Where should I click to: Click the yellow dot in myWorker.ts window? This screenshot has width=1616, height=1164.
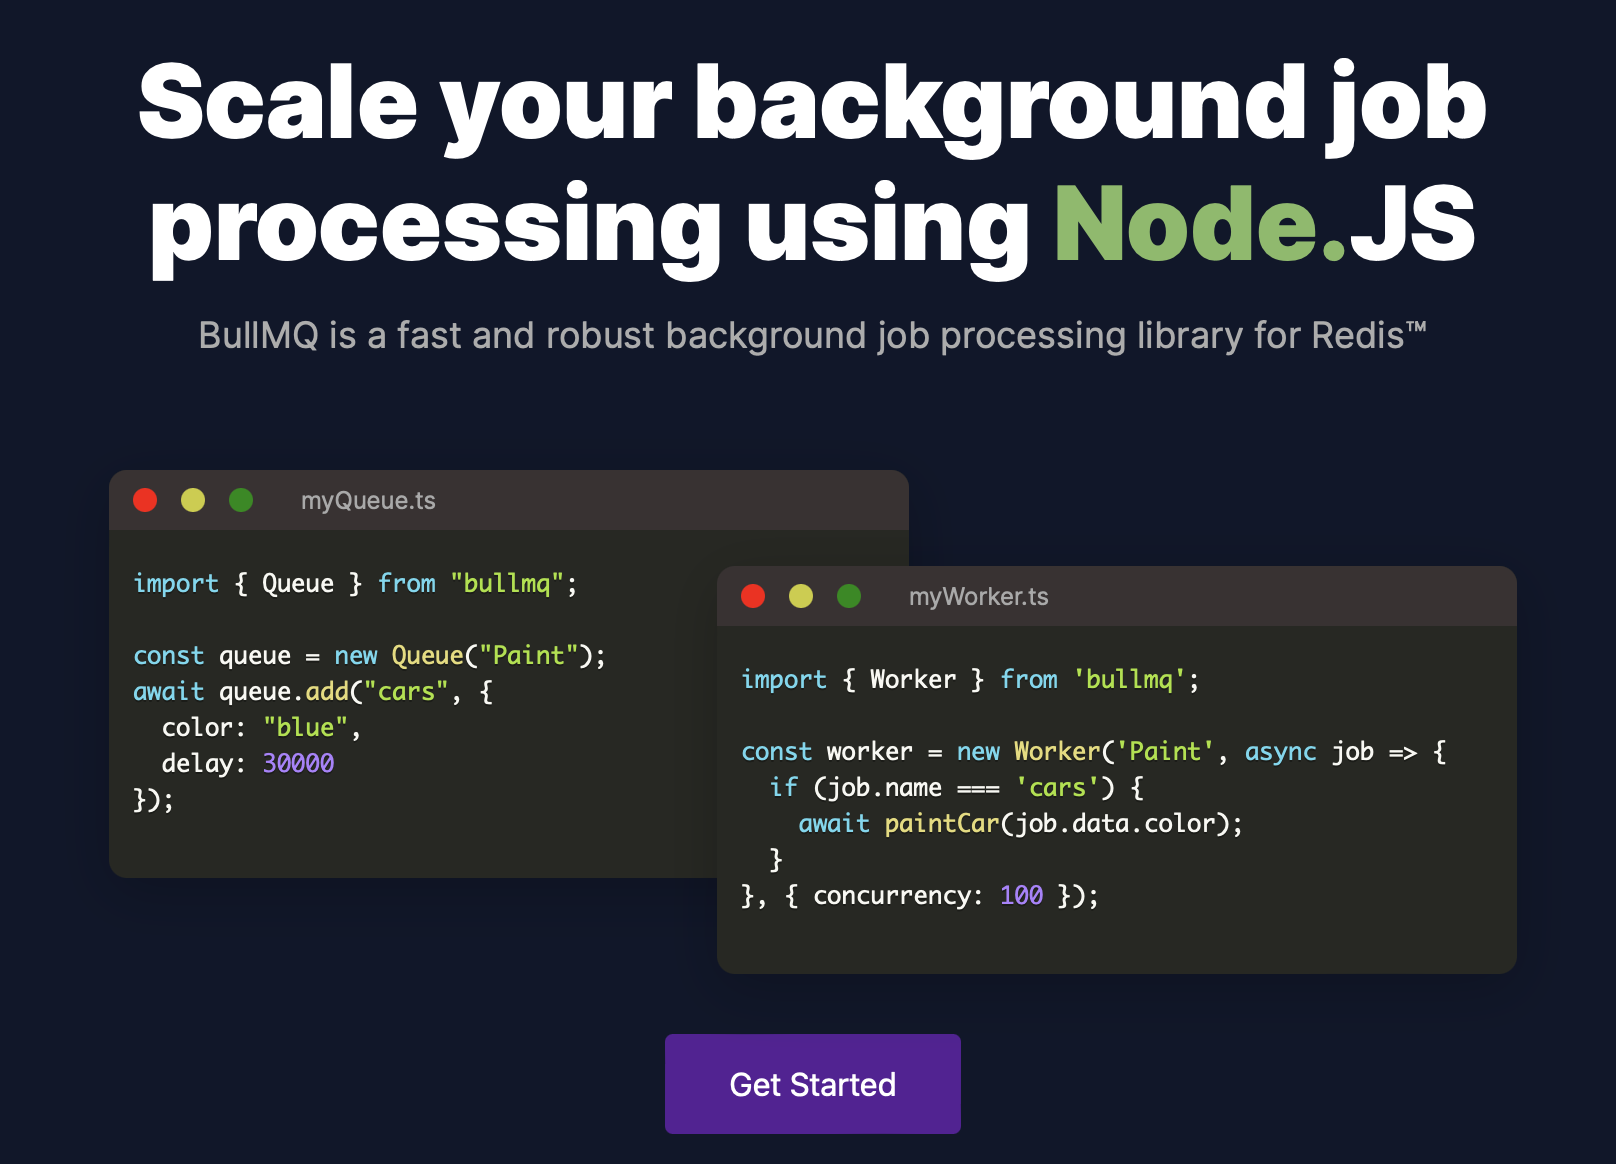[801, 596]
